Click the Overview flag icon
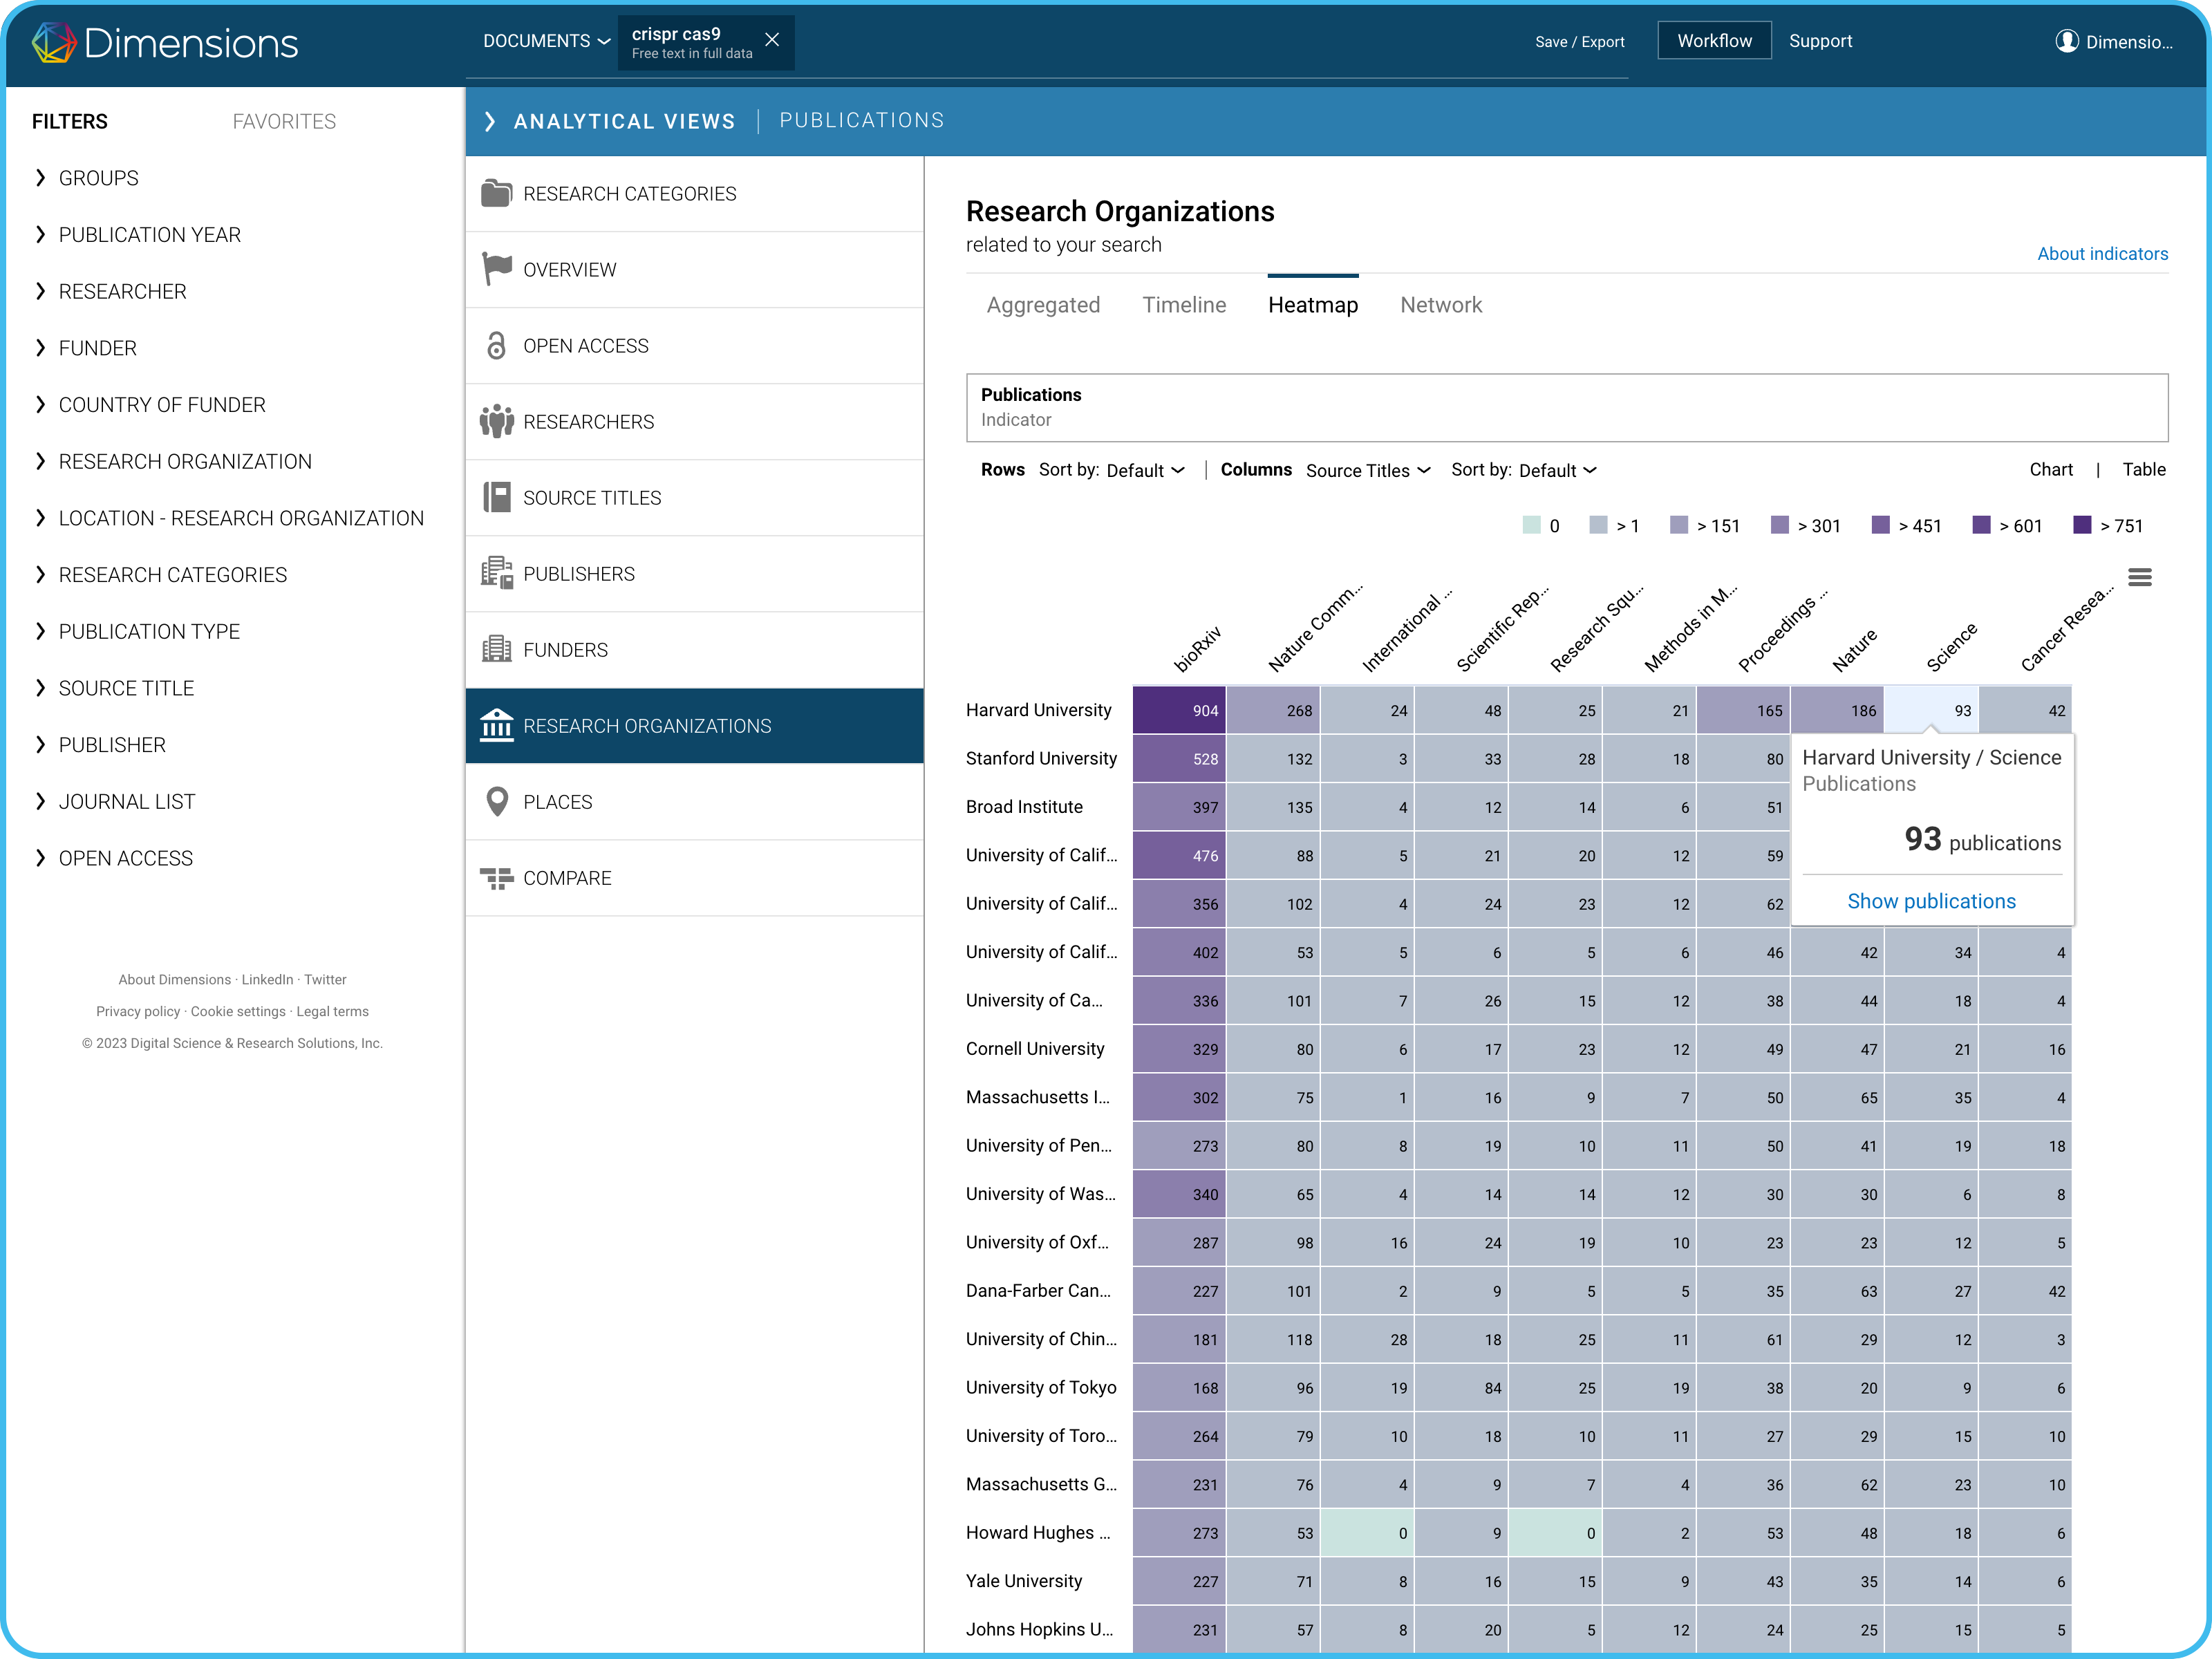This screenshot has width=2212, height=1659. [x=496, y=269]
